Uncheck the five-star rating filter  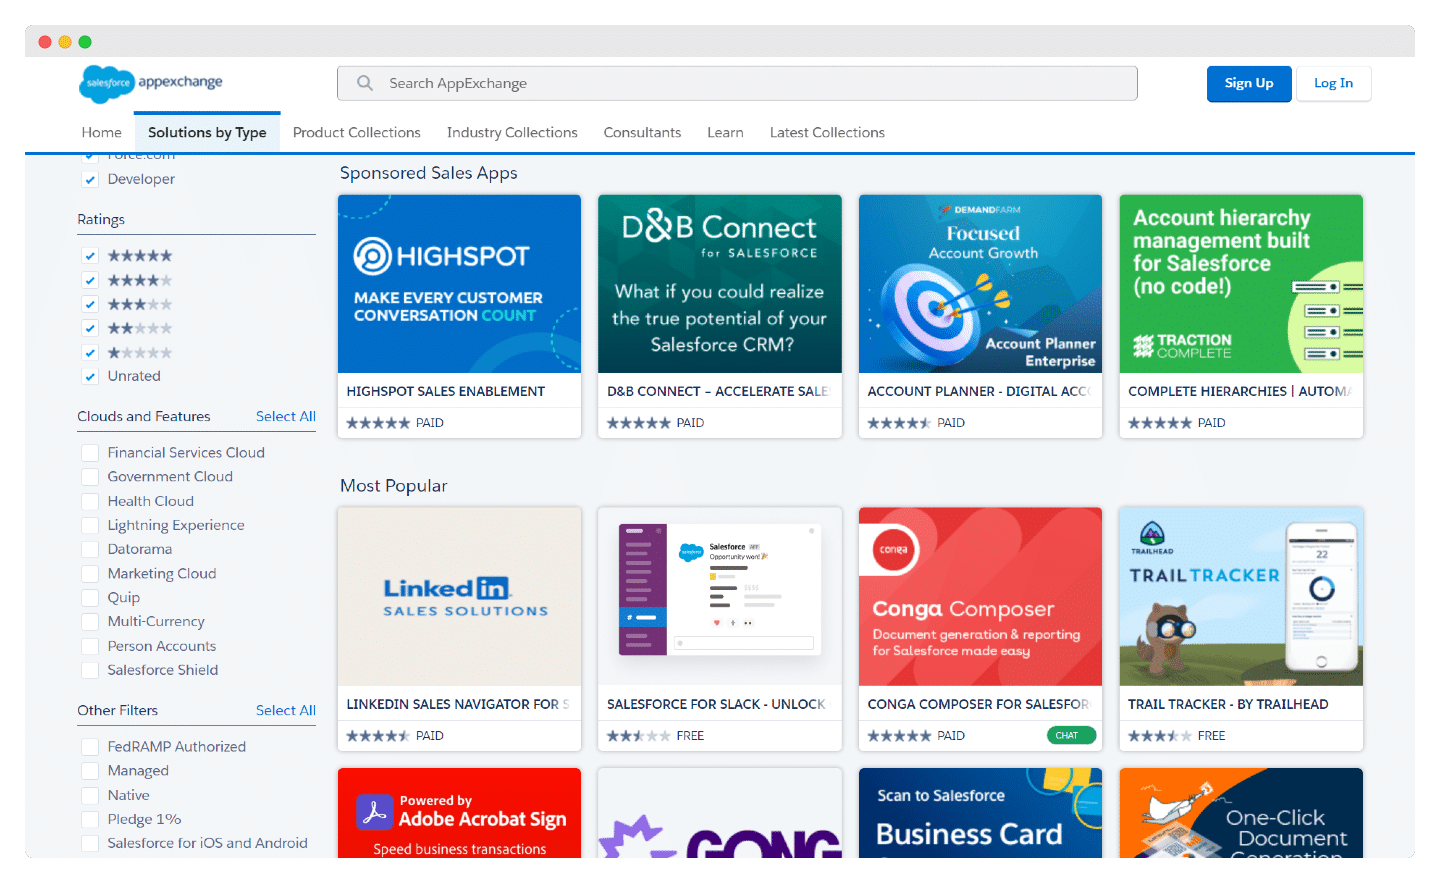click(x=90, y=256)
